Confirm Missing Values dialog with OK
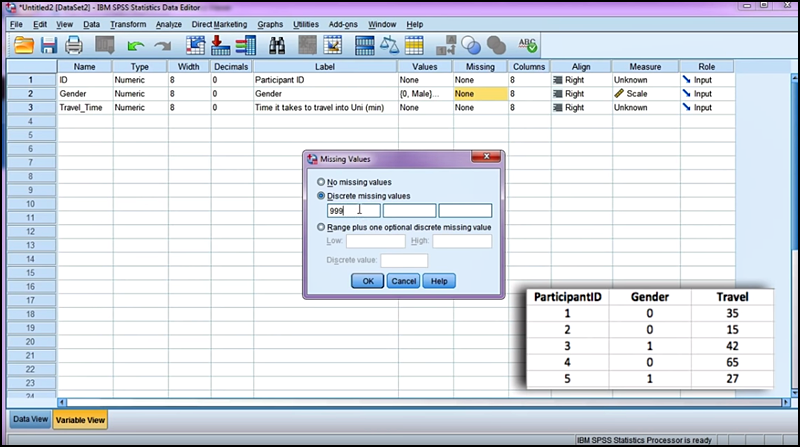The height and width of the screenshot is (447, 800). coord(368,281)
